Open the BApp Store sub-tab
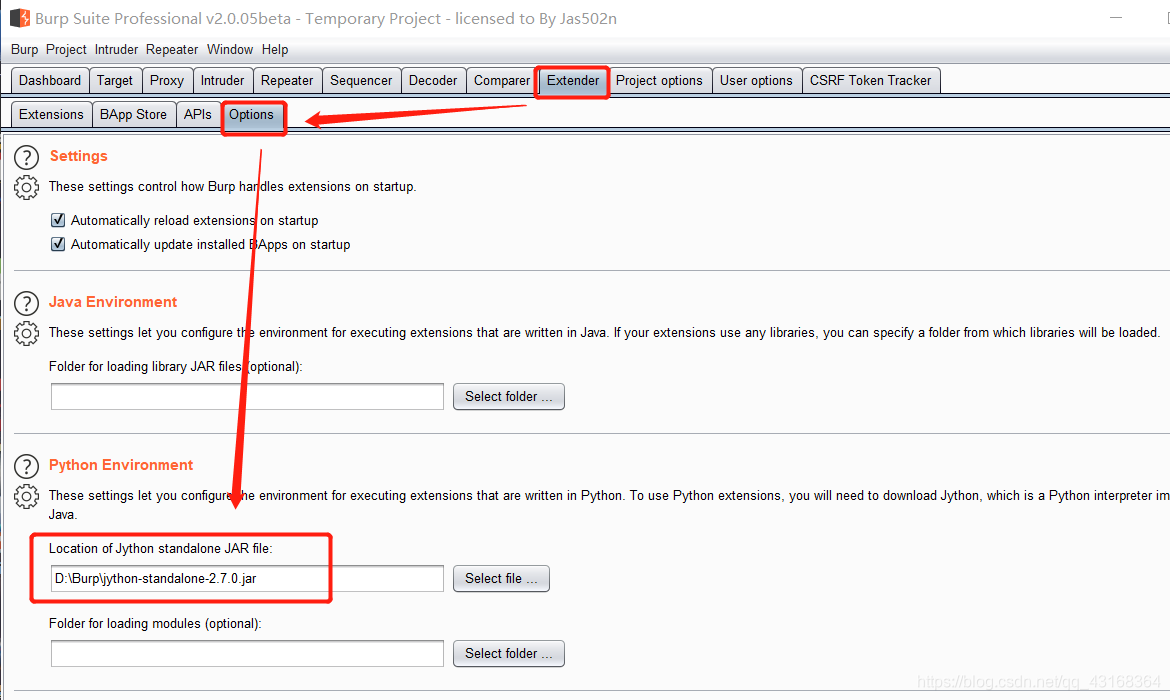This screenshot has height=700, width=1170. [x=134, y=115]
